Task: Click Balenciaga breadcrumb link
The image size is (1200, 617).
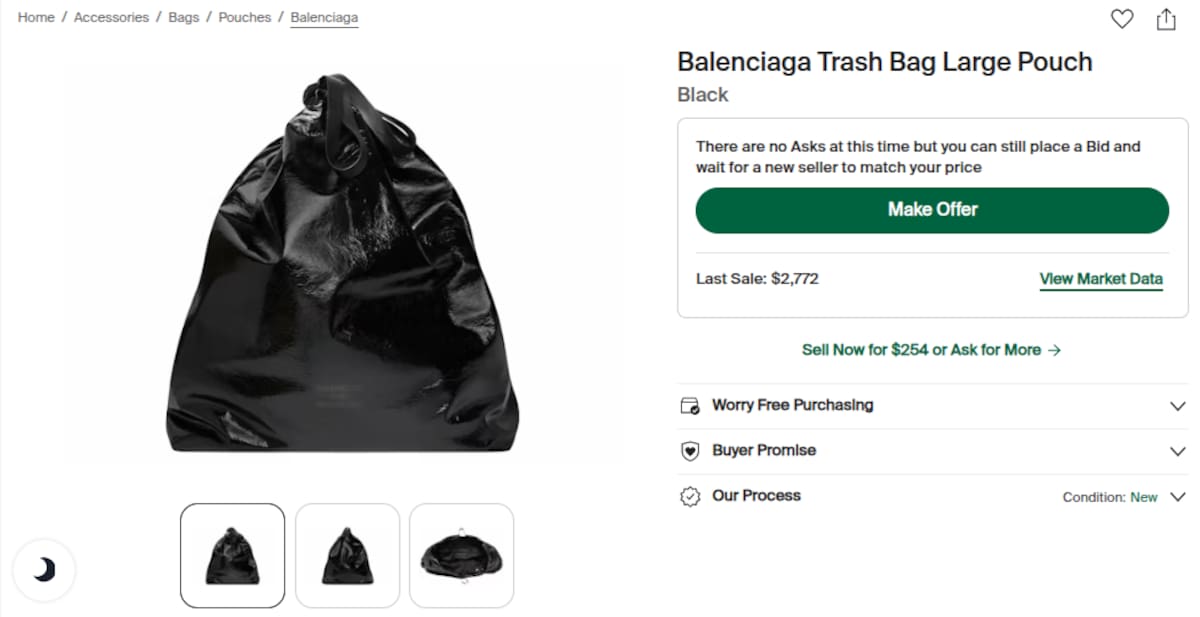Action: coord(324,17)
